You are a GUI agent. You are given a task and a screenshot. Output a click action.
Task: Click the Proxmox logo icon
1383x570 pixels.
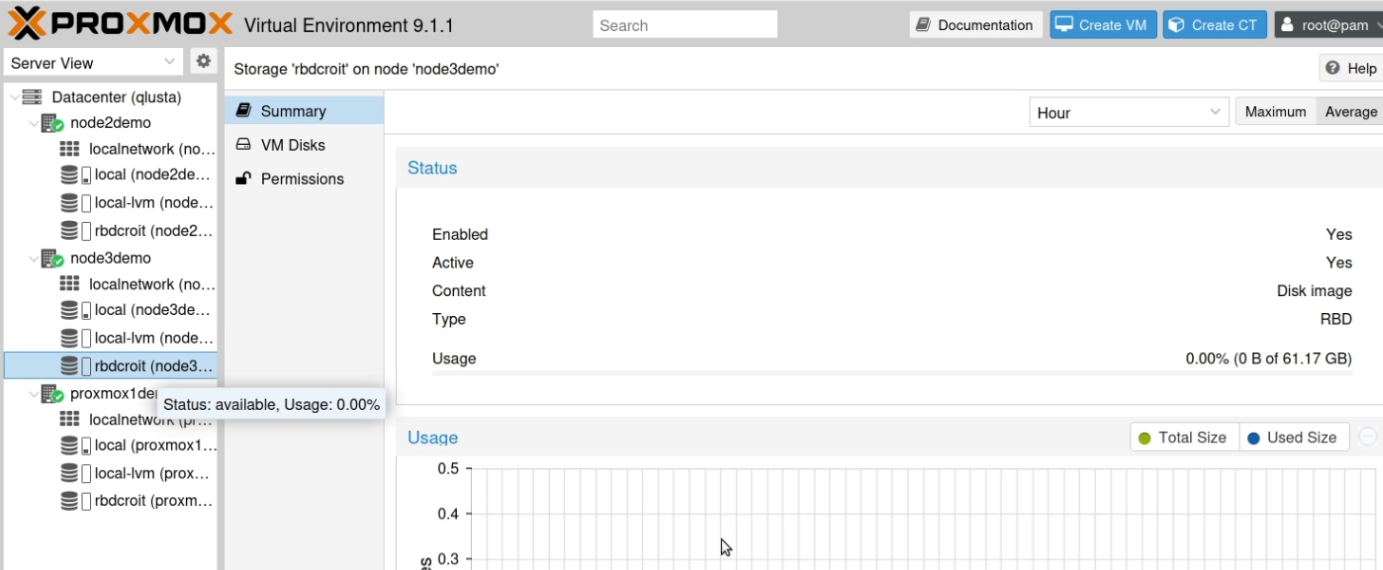pos(25,23)
